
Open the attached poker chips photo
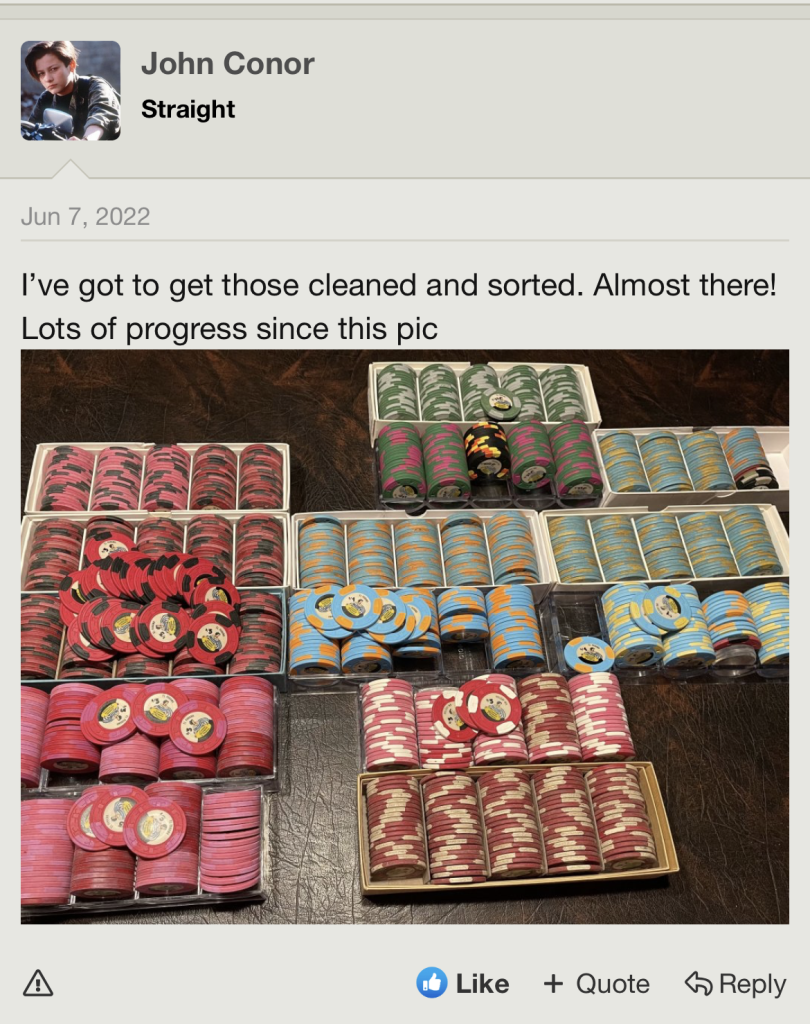(405, 637)
